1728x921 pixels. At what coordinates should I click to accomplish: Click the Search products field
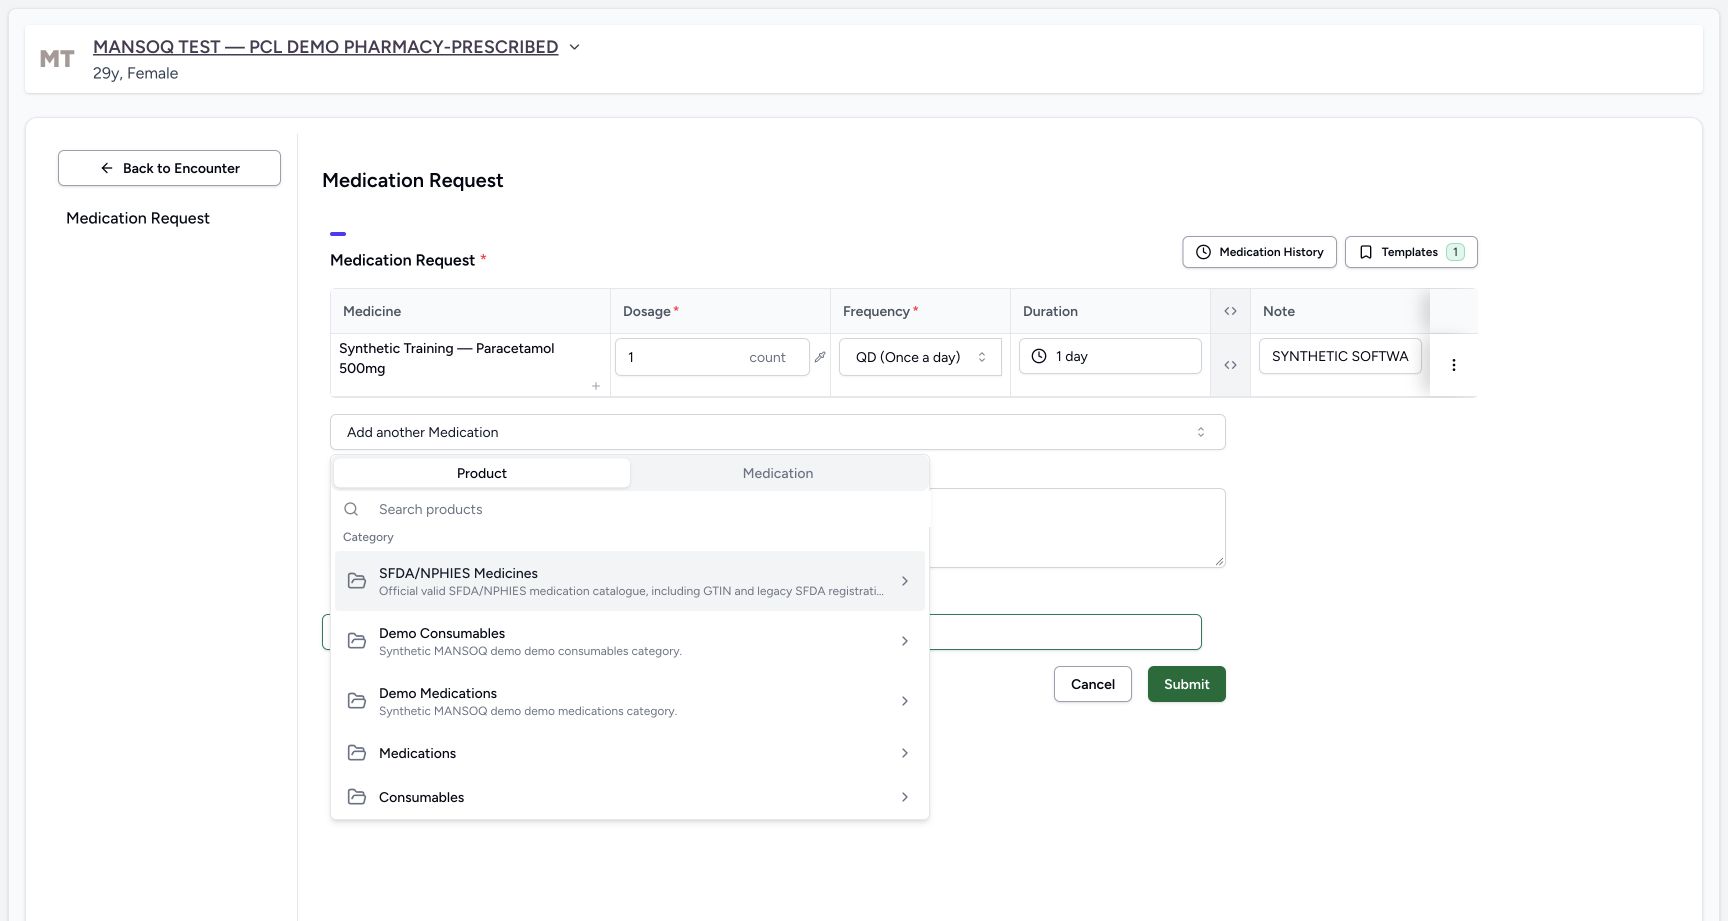[x=630, y=509]
